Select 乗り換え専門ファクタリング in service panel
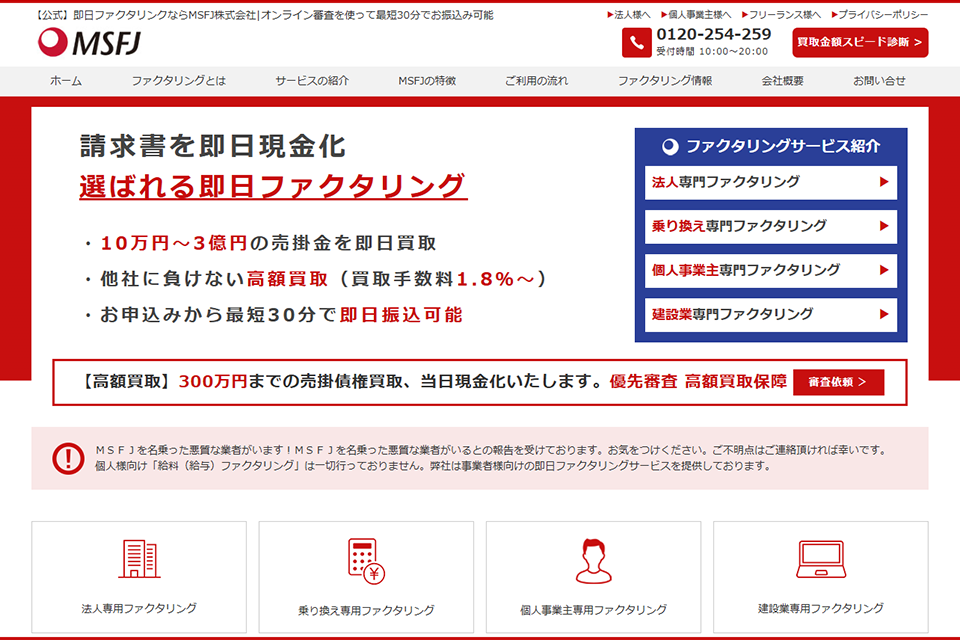 click(771, 227)
